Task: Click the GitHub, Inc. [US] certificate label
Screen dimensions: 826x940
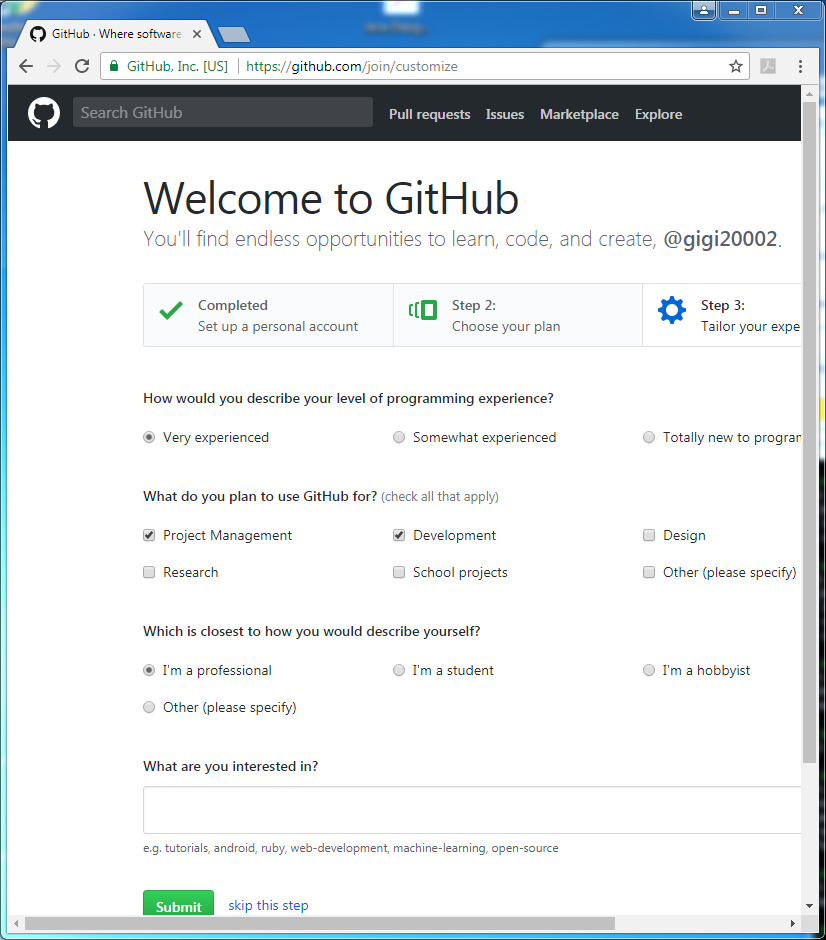Action: coord(177,66)
